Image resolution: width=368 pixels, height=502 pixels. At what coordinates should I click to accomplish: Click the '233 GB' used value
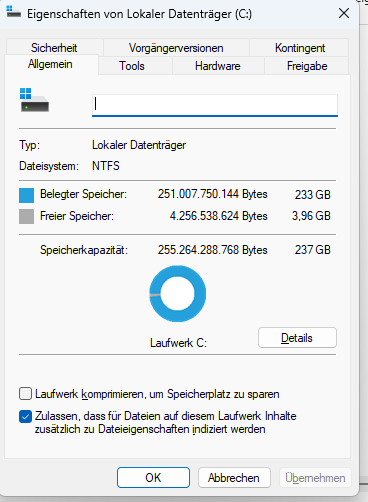click(313, 194)
